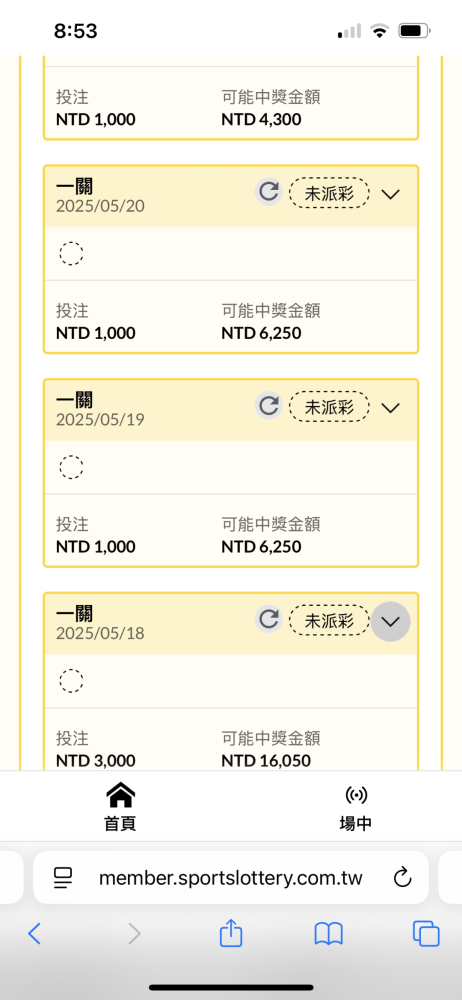Viewport: 462px width, 1000px height.
Task: Show all open Safari tabs
Action: [x=426, y=934]
